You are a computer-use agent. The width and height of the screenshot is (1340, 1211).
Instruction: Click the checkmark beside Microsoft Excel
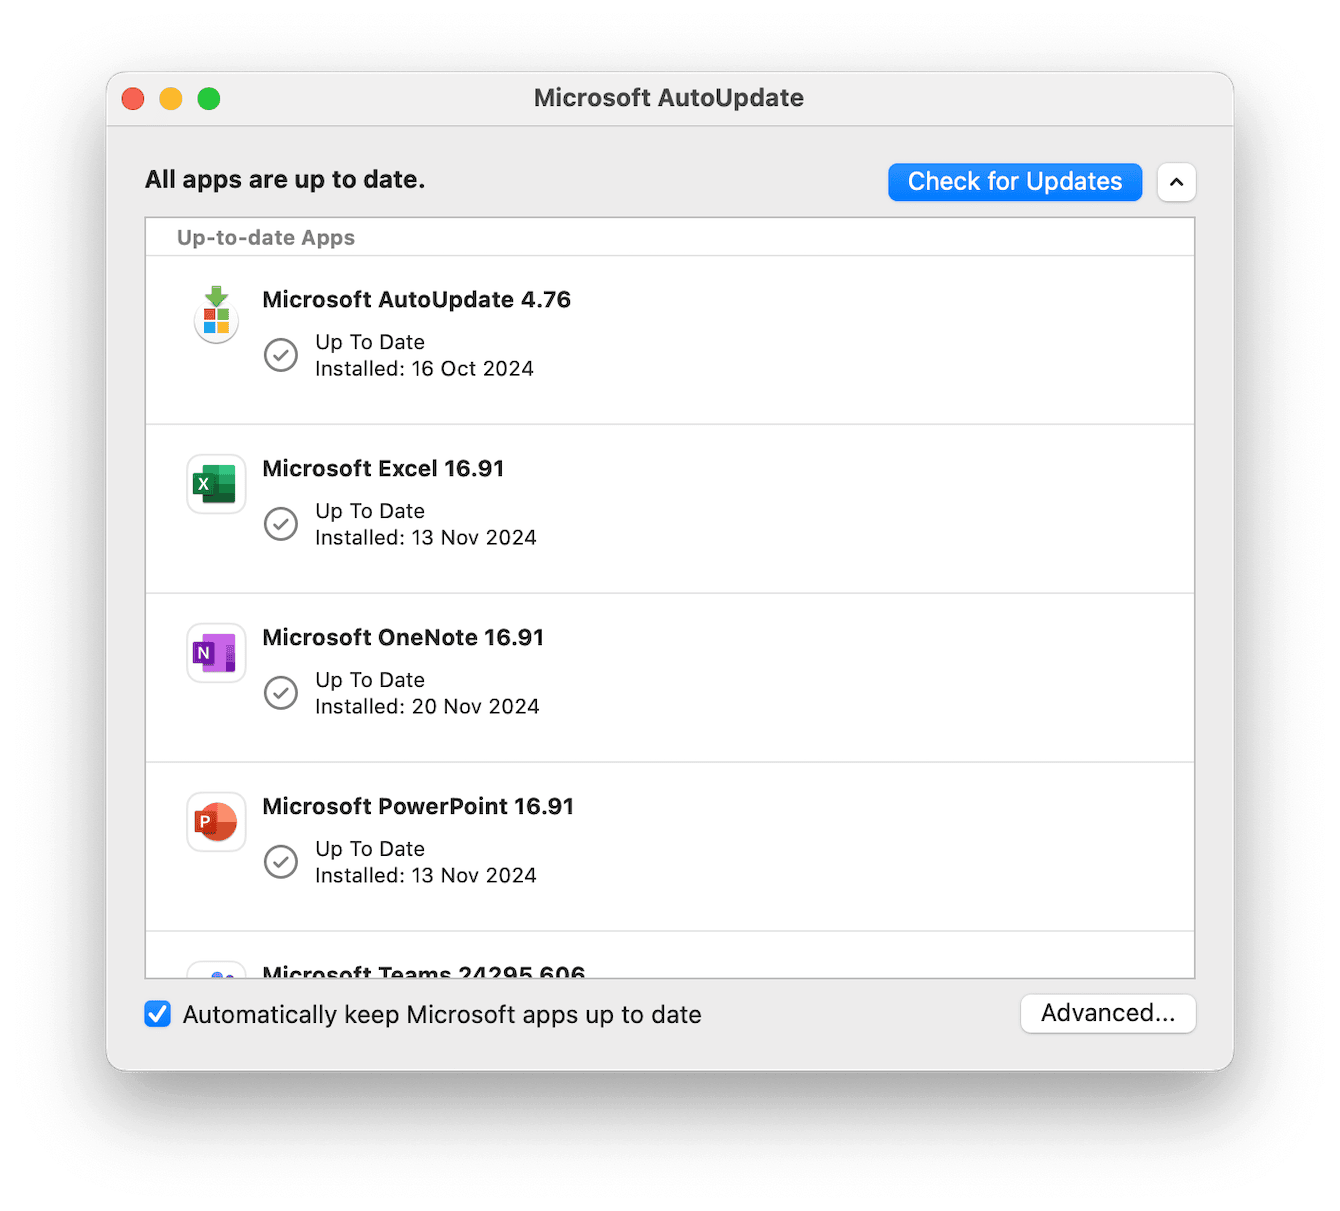click(x=281, y=523)
